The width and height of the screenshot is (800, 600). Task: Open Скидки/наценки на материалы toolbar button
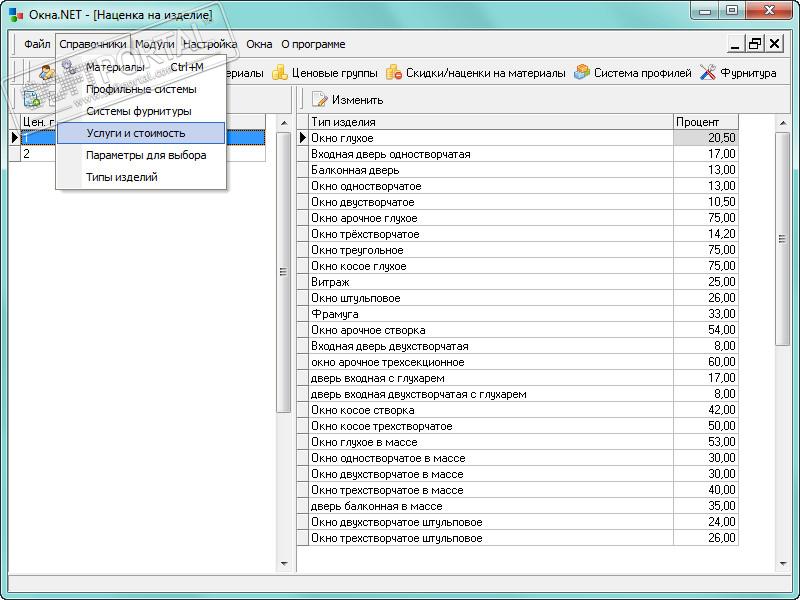(476, 72)
